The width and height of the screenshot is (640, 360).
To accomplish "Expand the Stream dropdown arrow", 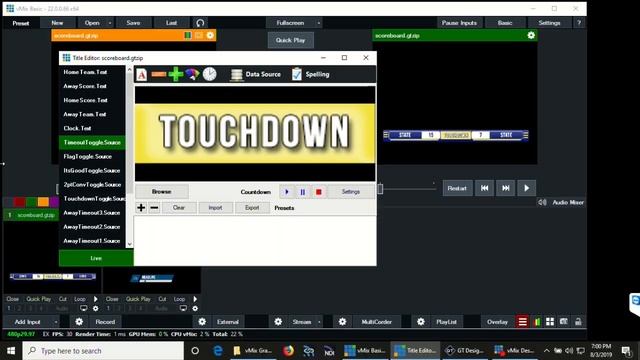I will pos(319,322).
